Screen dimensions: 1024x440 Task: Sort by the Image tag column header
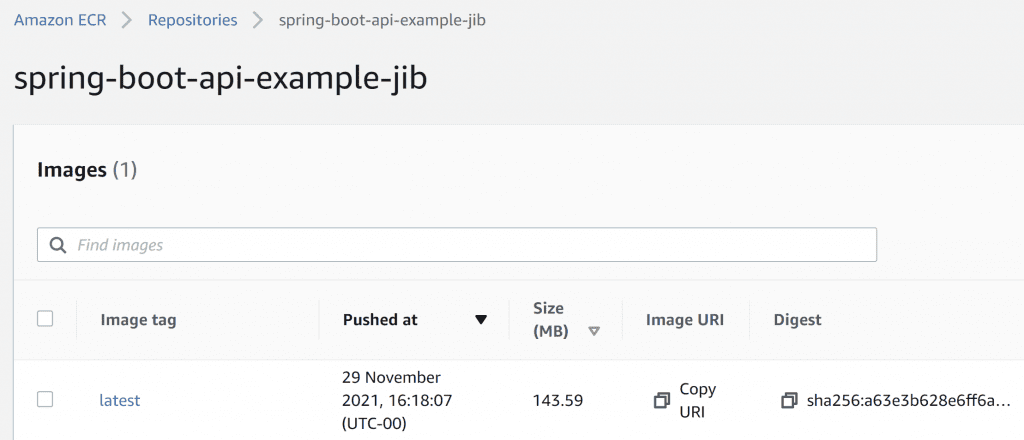[138, 320]
